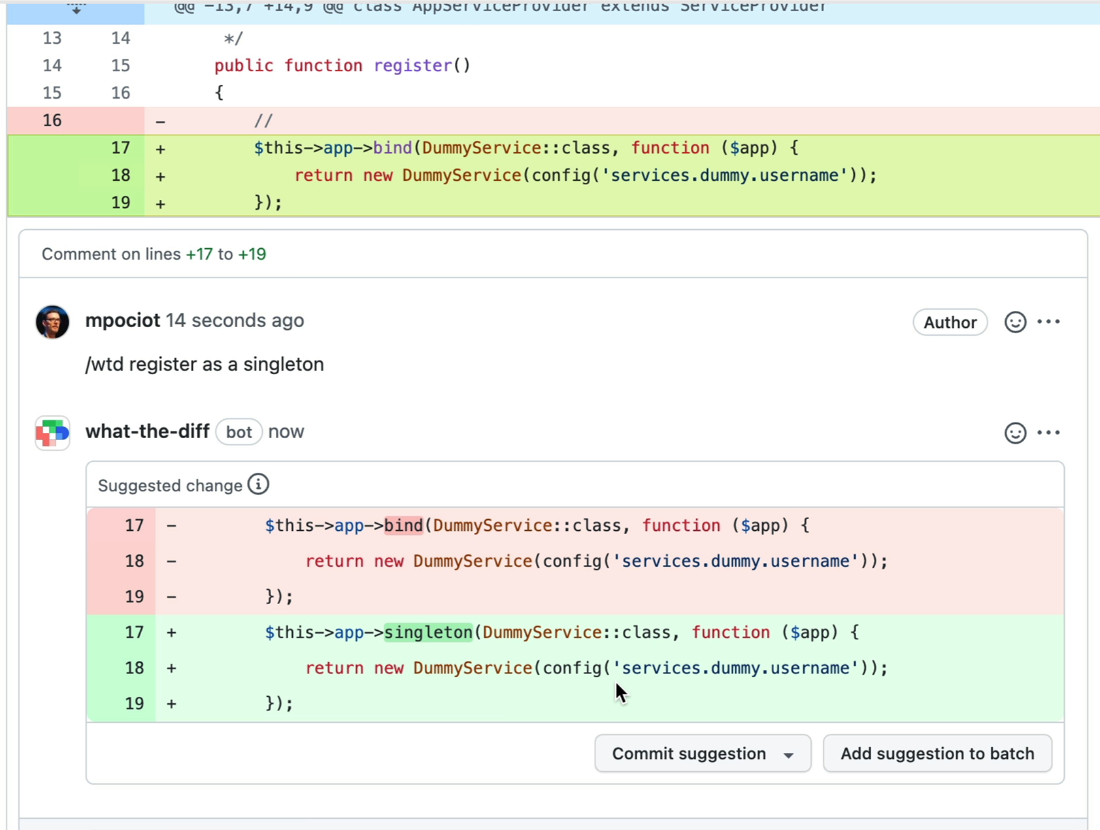
Task: Click highlighted 'bind' in suggested removal
Action: [x=403, y=526]
